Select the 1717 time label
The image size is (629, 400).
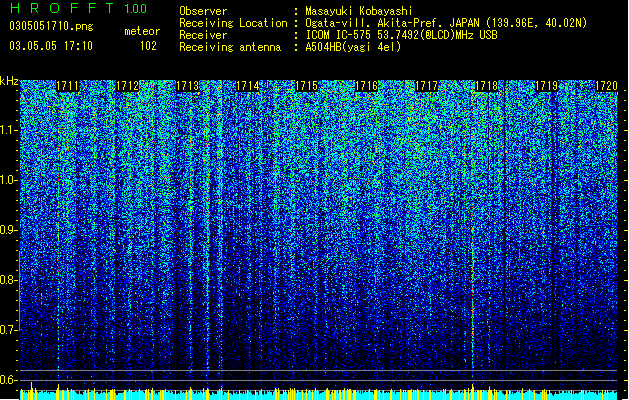tap(426, 86)
